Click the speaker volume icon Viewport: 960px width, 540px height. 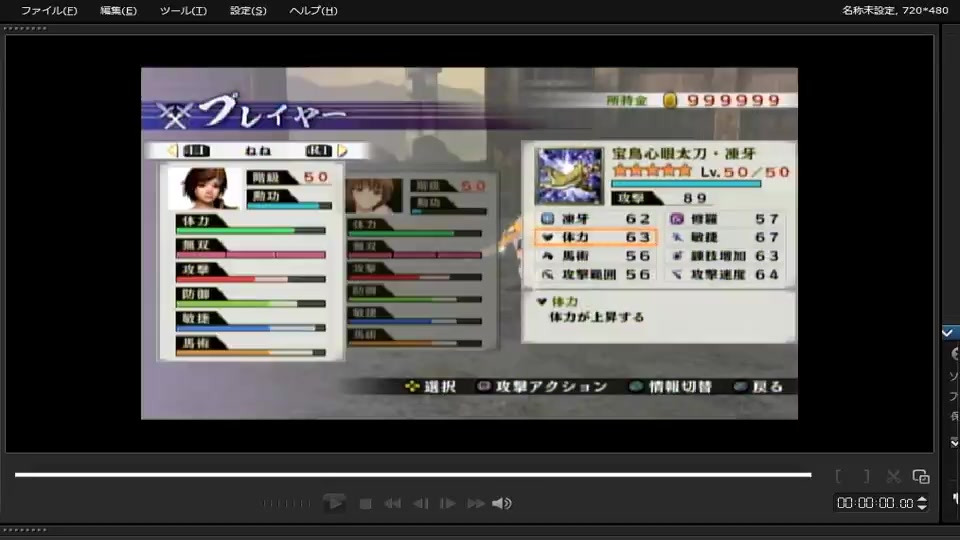[501, 503]
